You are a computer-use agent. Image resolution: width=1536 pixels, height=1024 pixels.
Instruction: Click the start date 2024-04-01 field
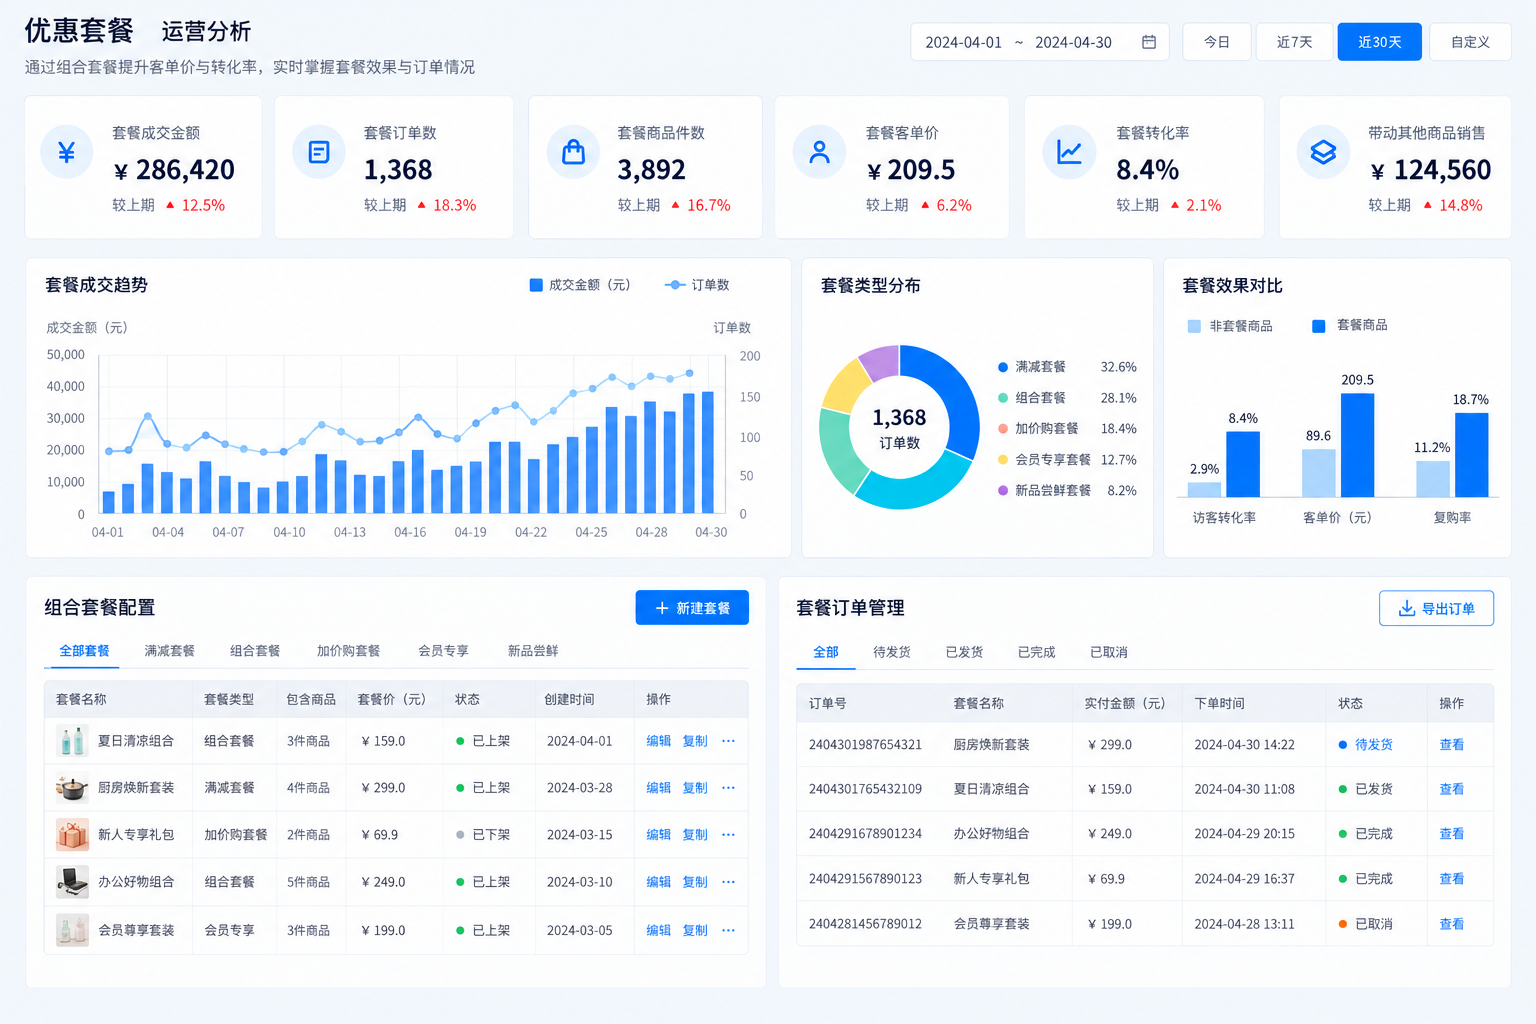pyautogui.click(x=963, y=42)
